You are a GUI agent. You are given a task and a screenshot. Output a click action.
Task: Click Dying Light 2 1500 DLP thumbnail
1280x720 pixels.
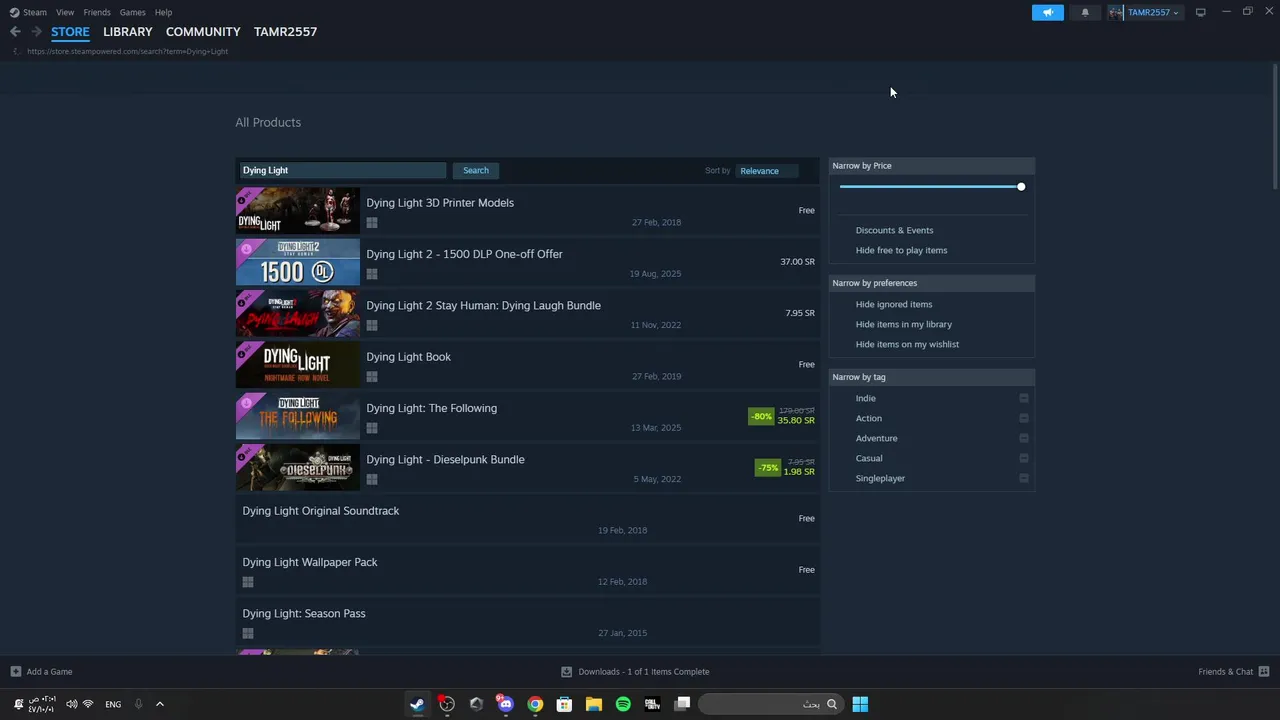(x=298, y=262)
